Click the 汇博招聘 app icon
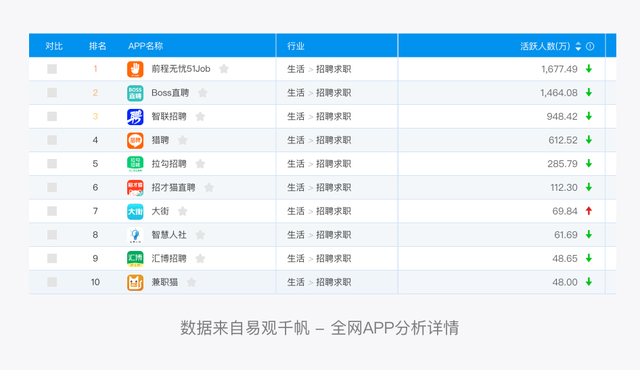Viewport: 640px width, 370px height. (135, 259)
